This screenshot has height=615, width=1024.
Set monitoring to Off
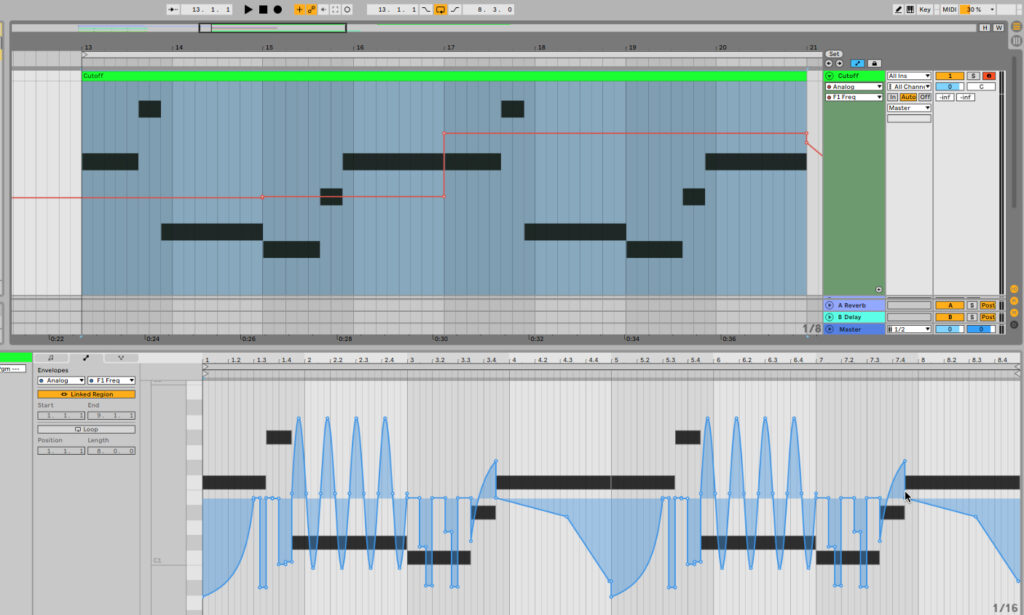point(925,97)
